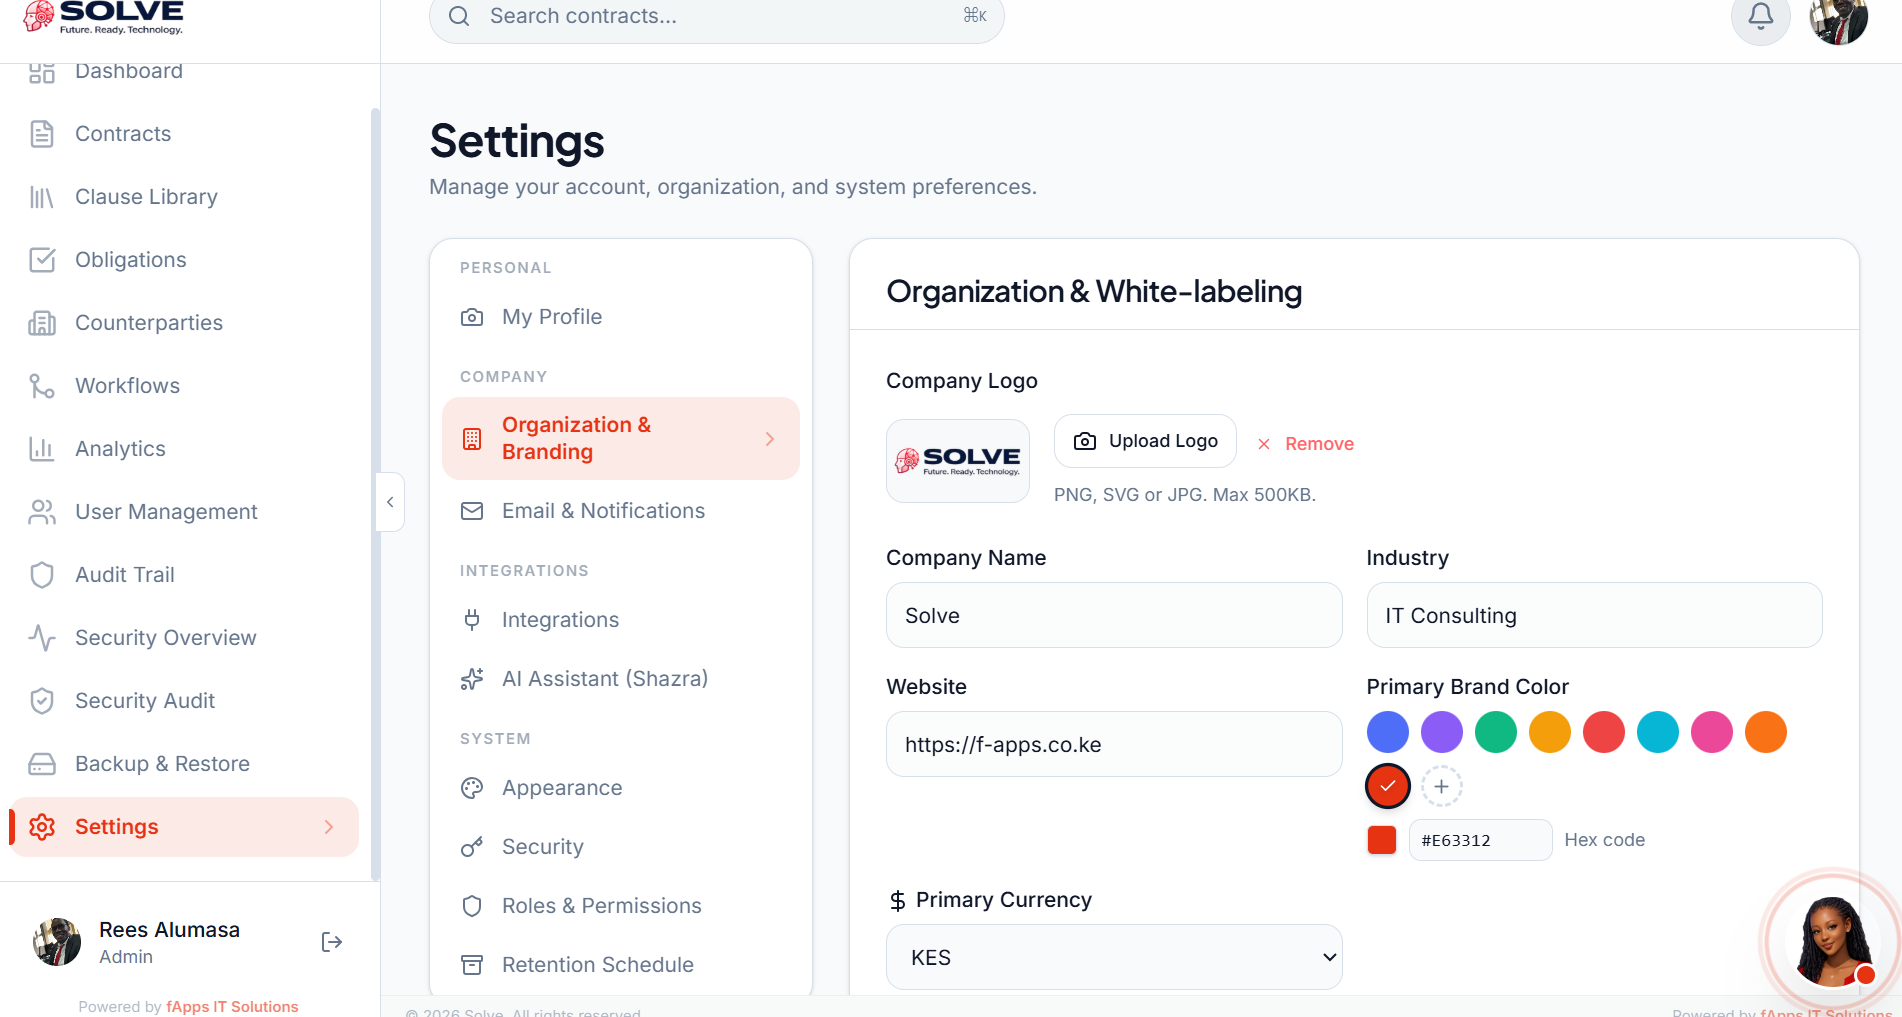
Task: Select the green brand color swatch
Action: (1495, 732)
